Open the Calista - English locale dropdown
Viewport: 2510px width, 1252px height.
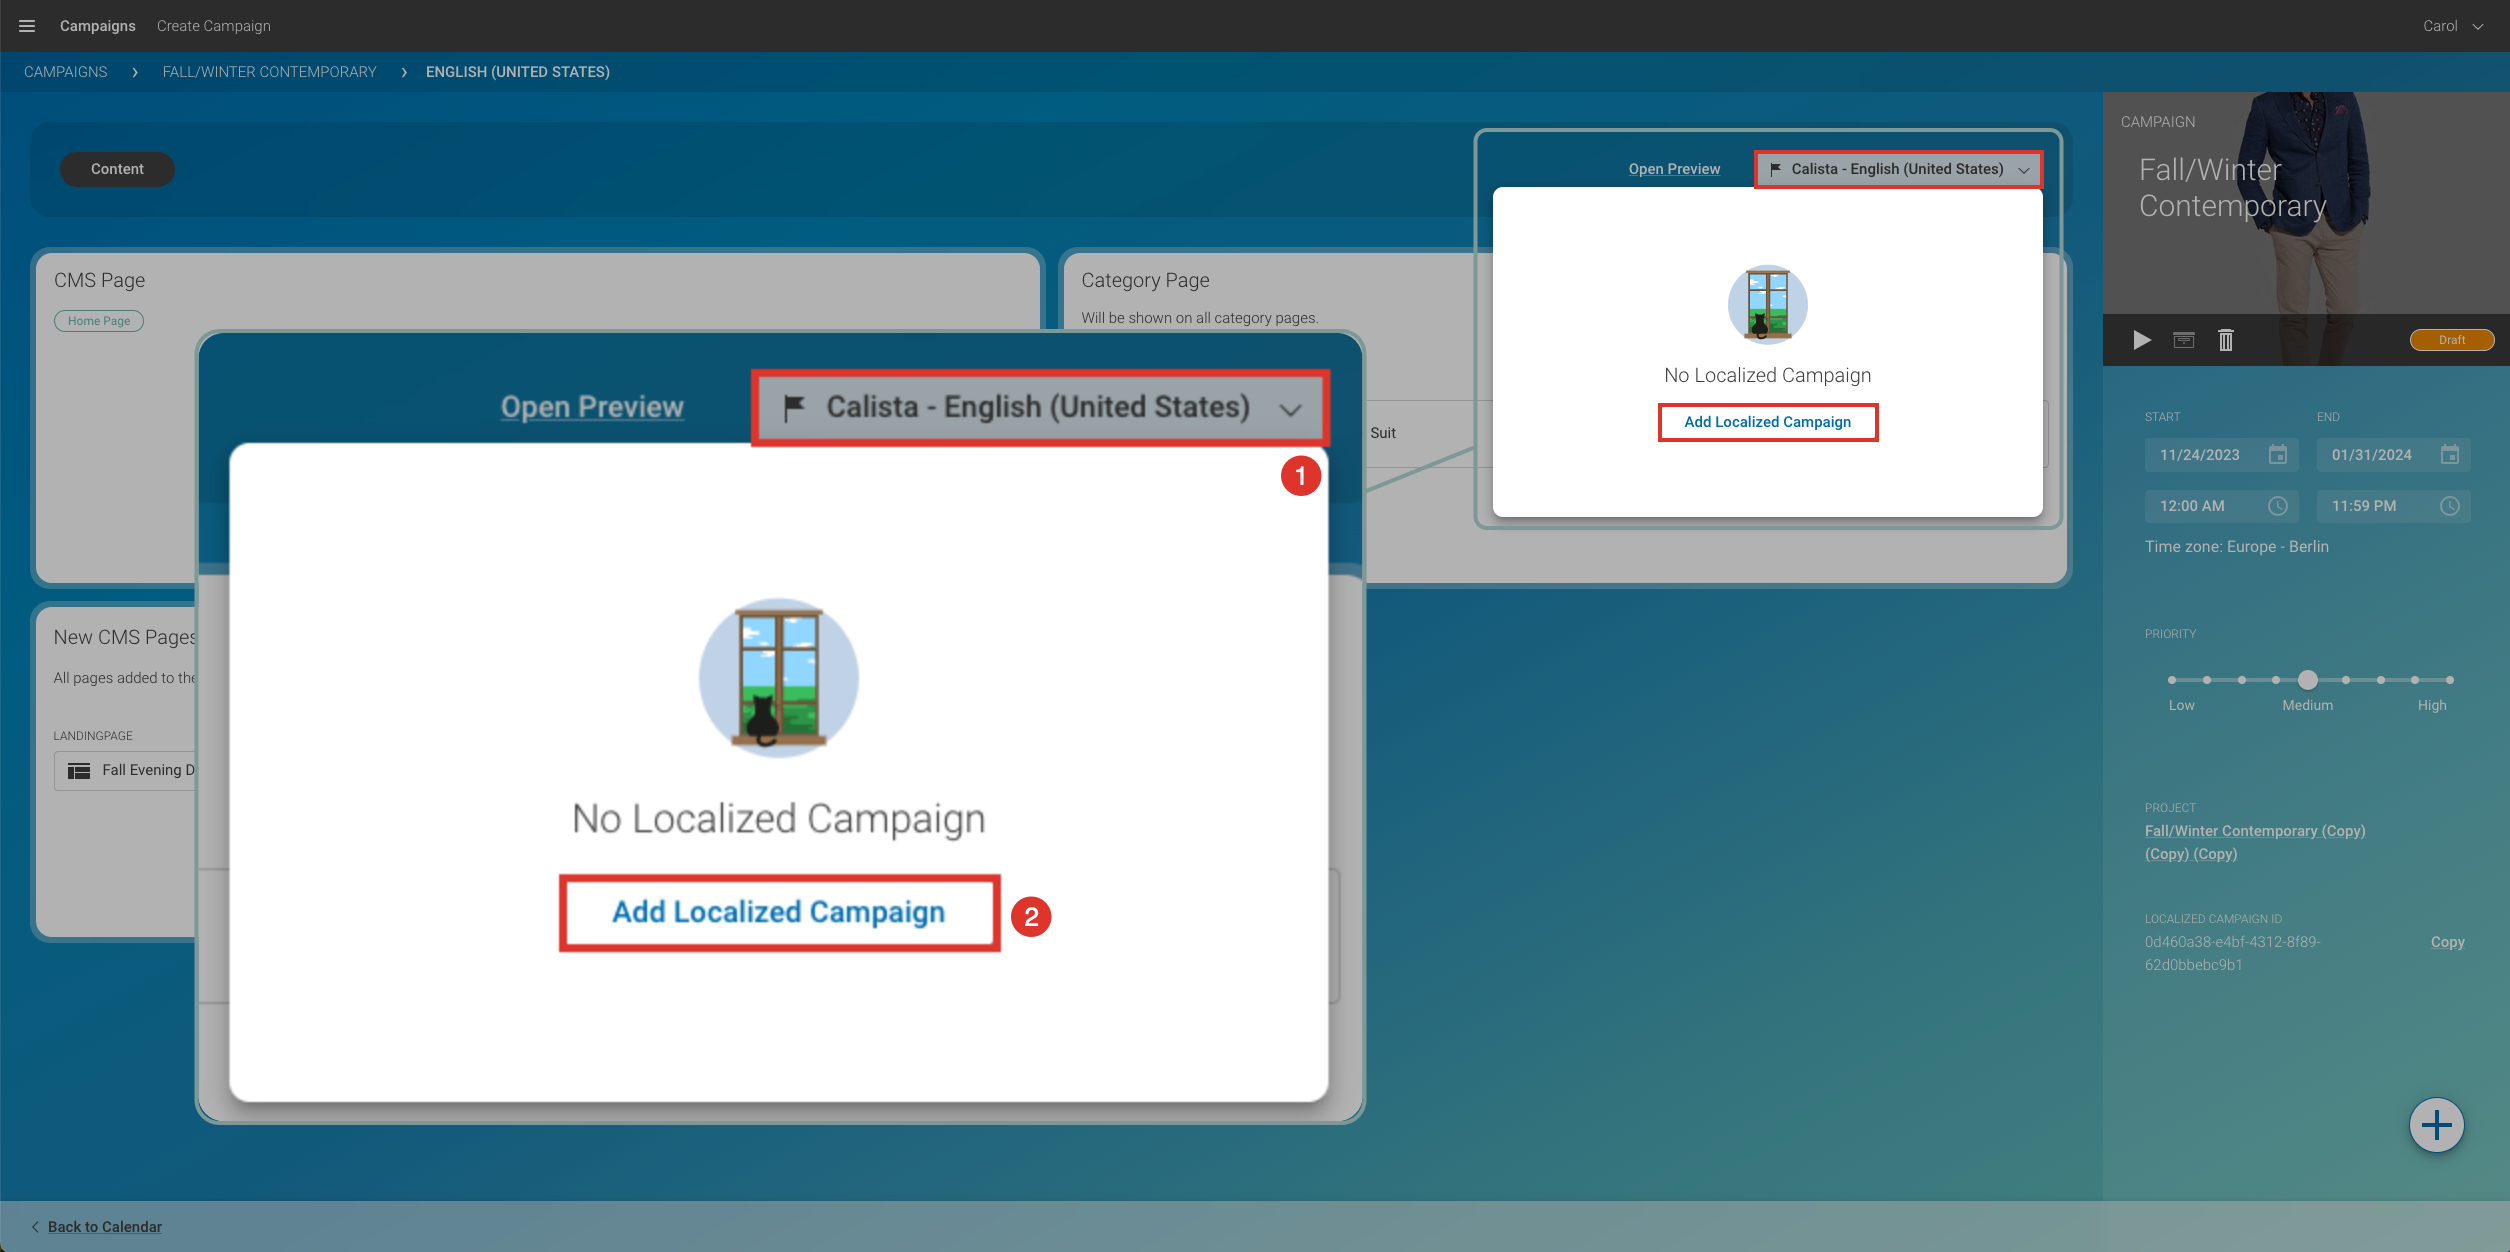(x=1040, y=407)
